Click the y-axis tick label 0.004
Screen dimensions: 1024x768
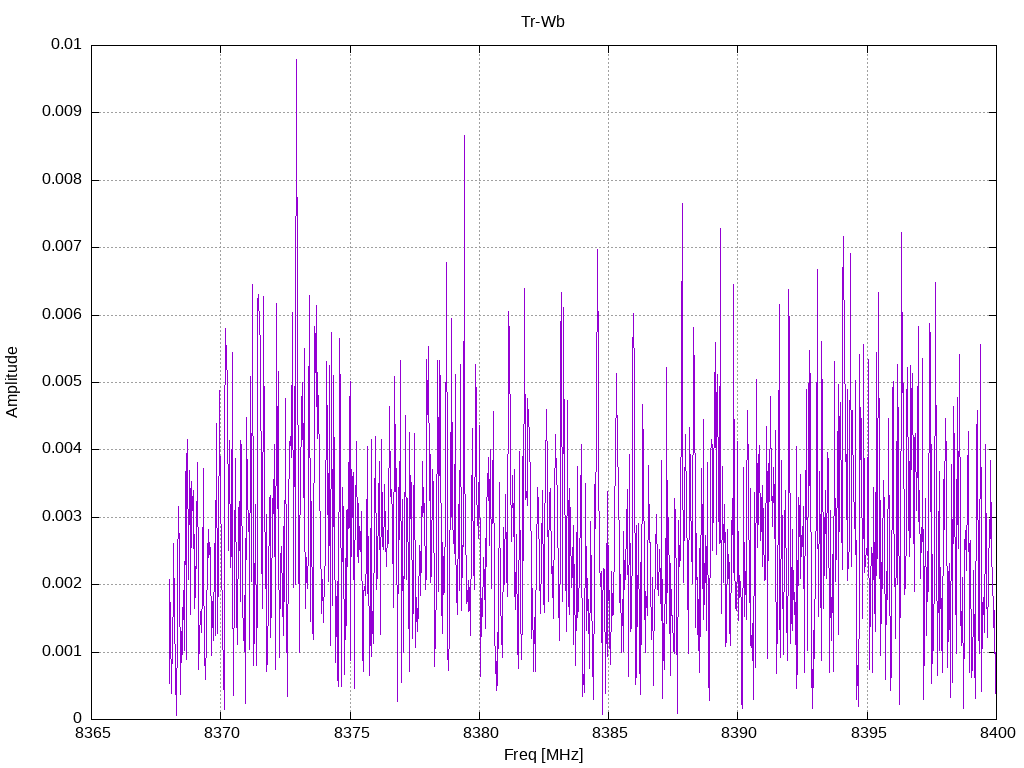click(62, 449)
